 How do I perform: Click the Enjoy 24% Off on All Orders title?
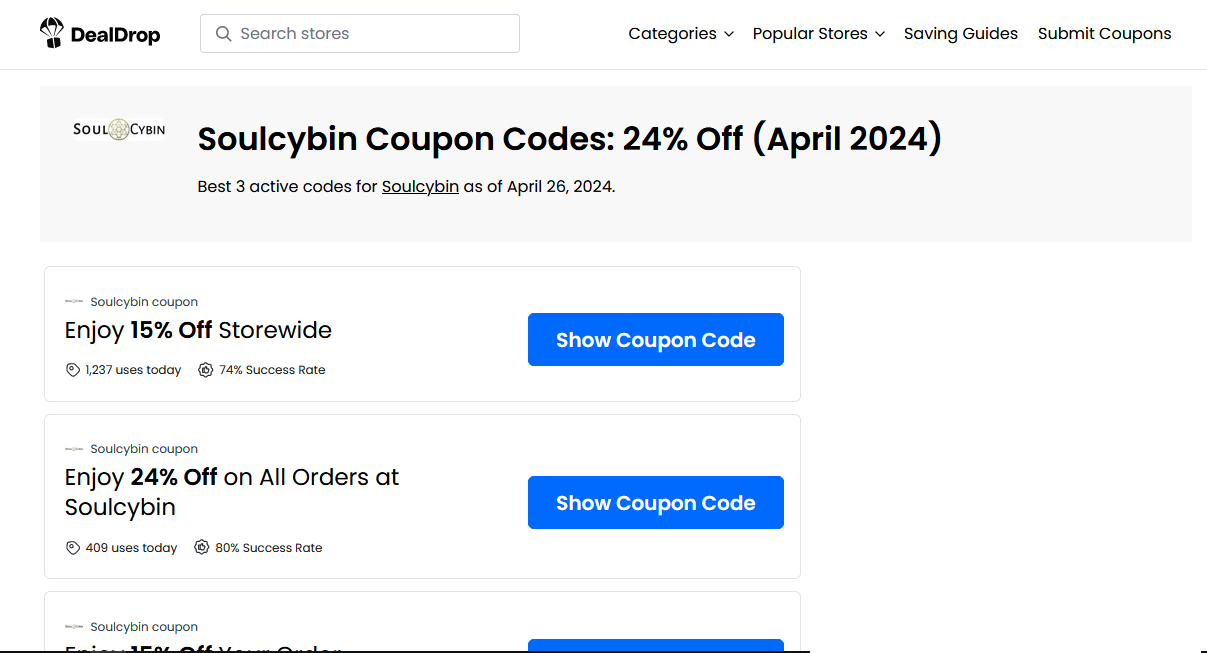(x=232, y=492)
